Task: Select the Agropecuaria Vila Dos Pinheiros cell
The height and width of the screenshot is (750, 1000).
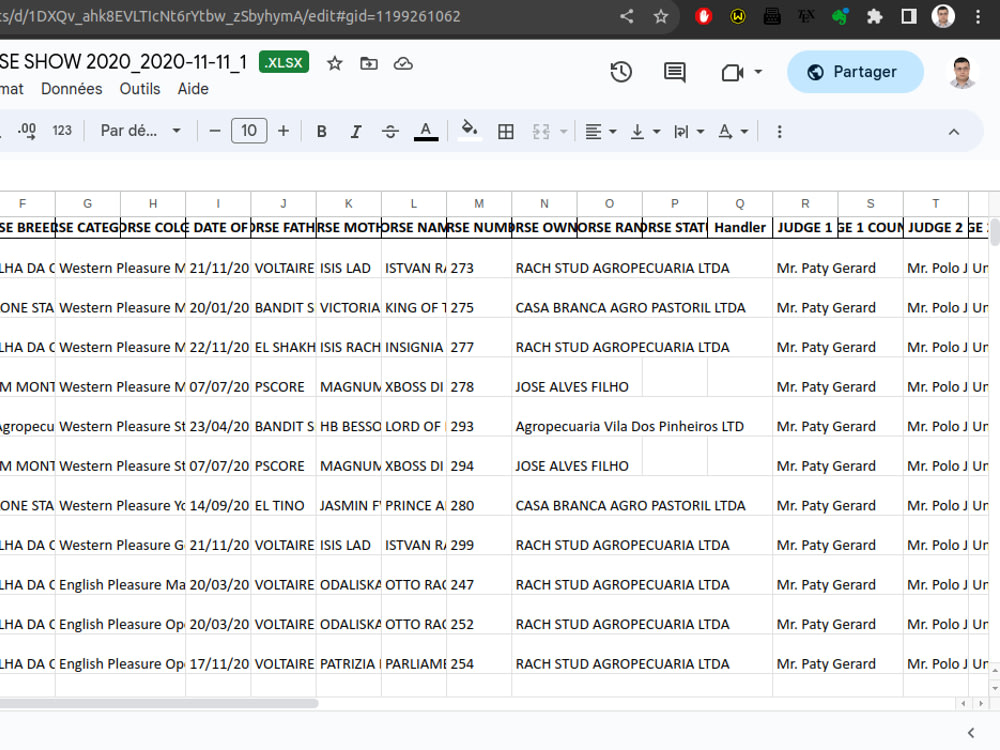Action: click(629, 426)
